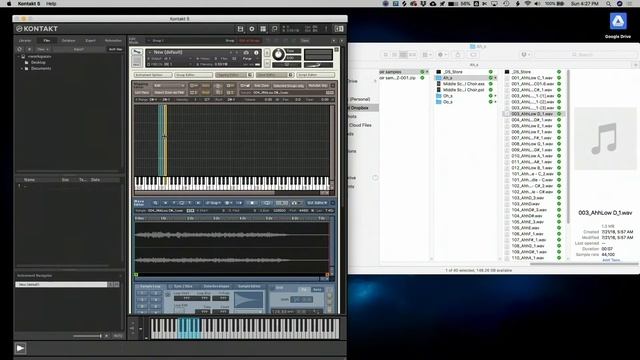Toggle Selected Groups only in Mapping Editor
This screenshot has width=640, height=360.
pyautogui.click(x=289, y=86)
